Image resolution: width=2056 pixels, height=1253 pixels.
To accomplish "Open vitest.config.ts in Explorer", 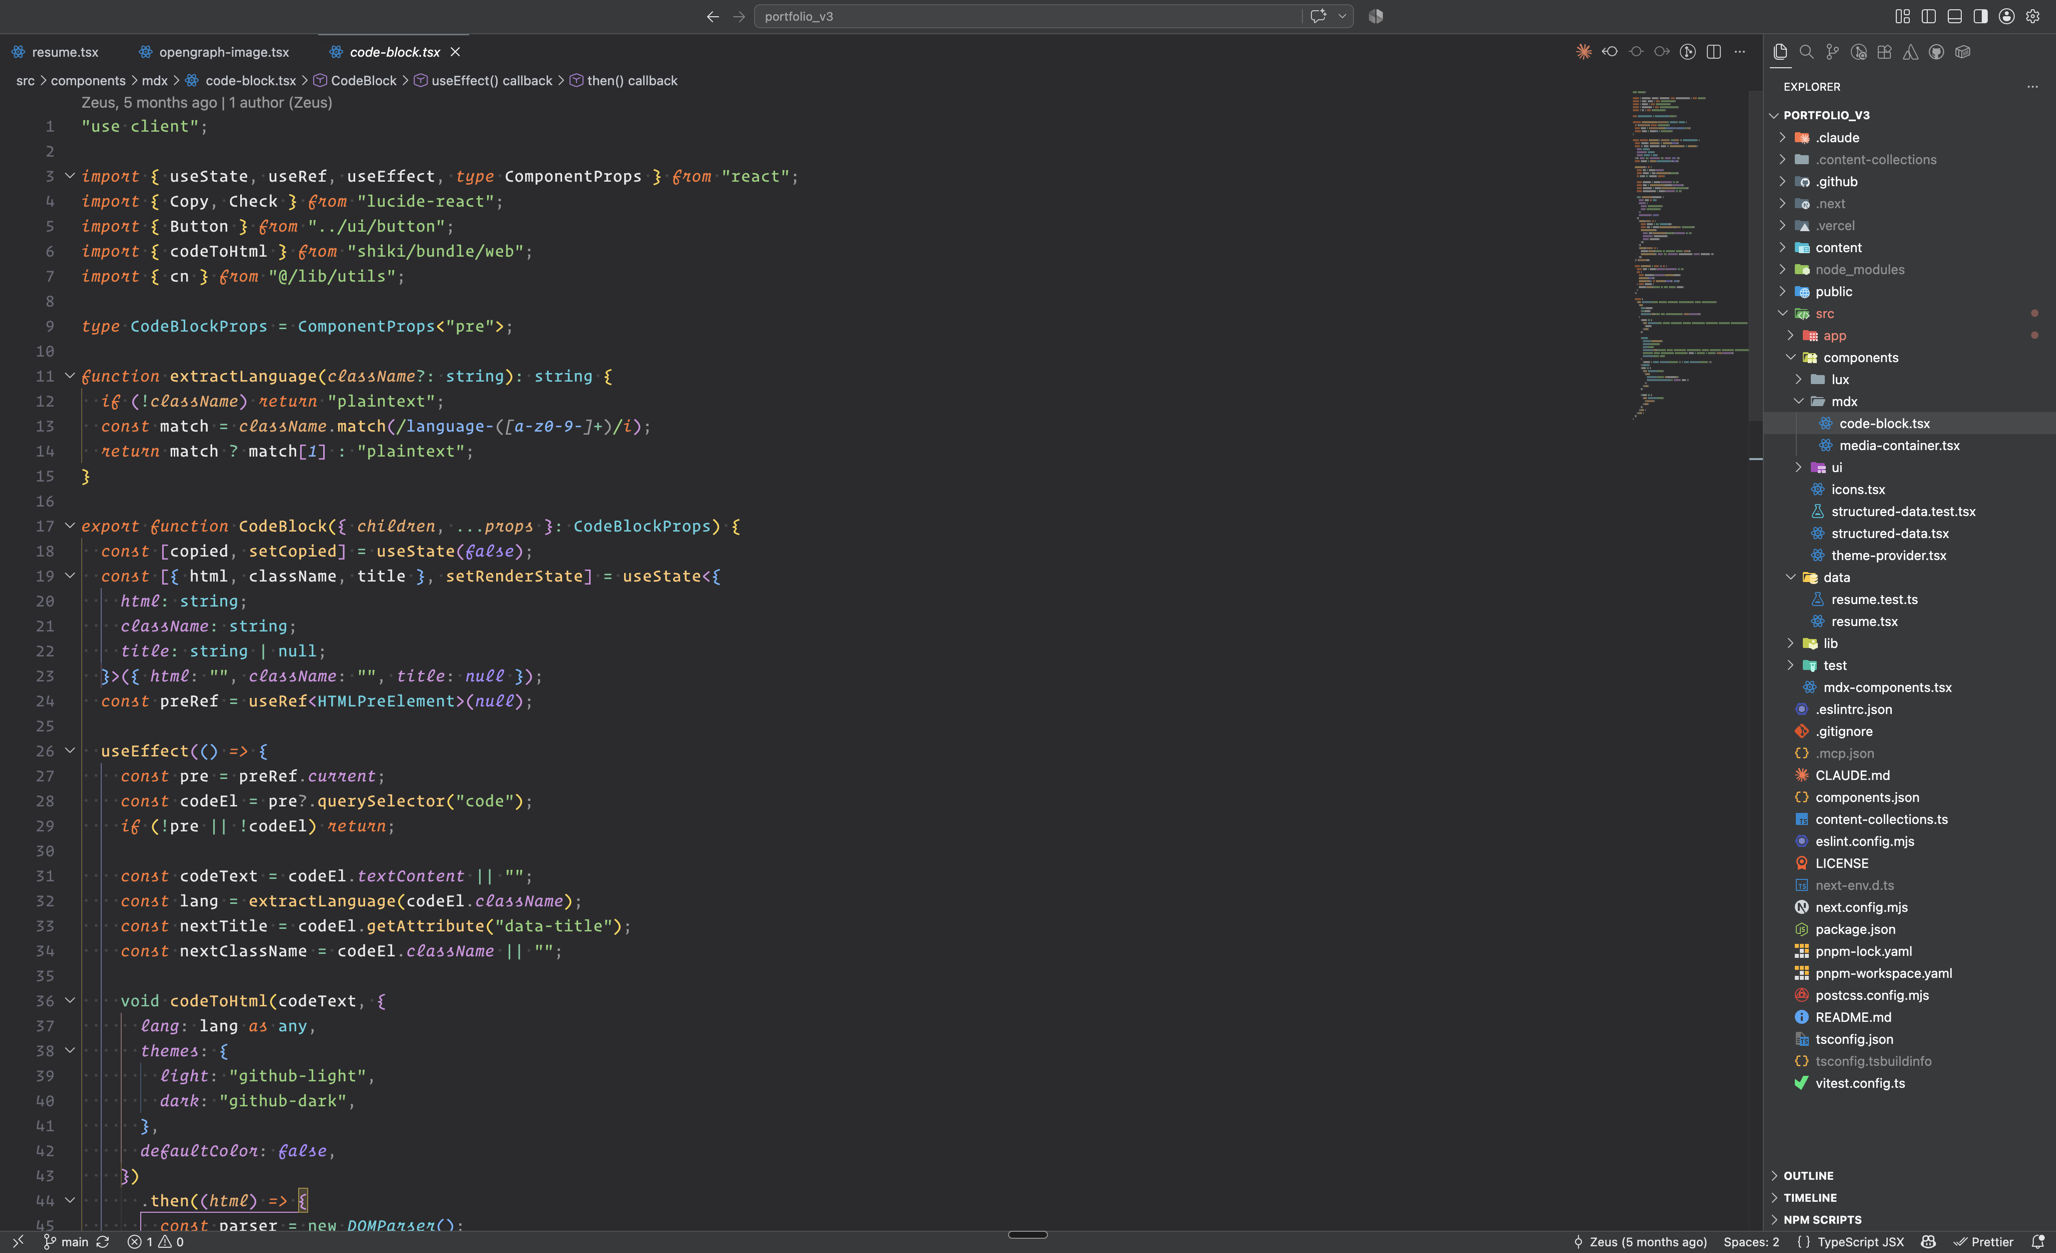I will tap(1860, 1084).
